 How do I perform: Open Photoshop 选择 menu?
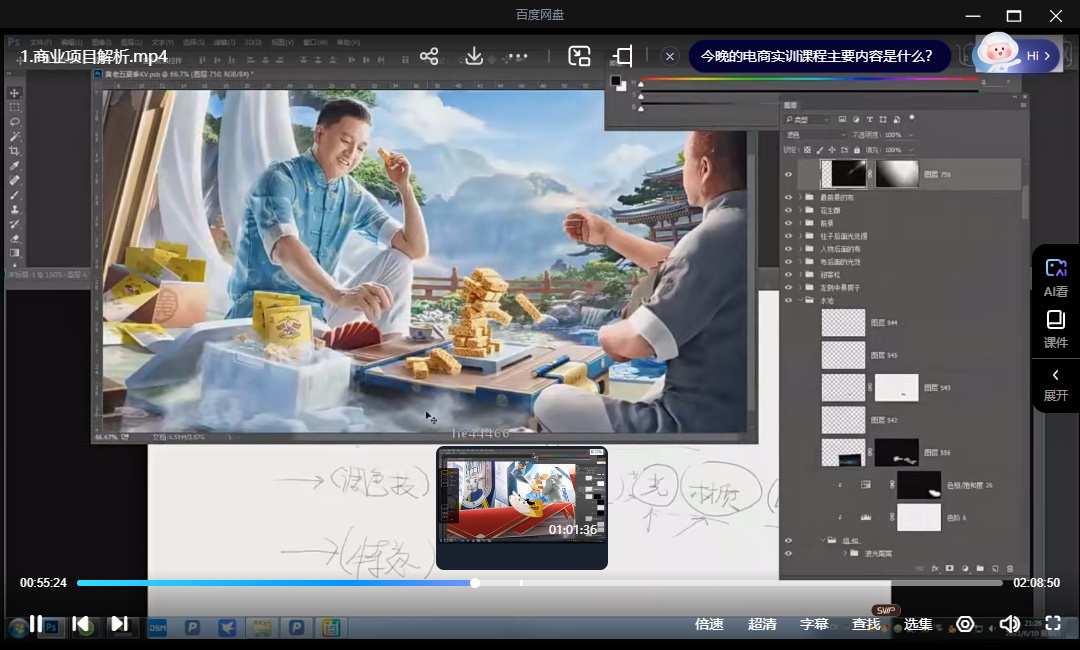click(x=193, y=43)
